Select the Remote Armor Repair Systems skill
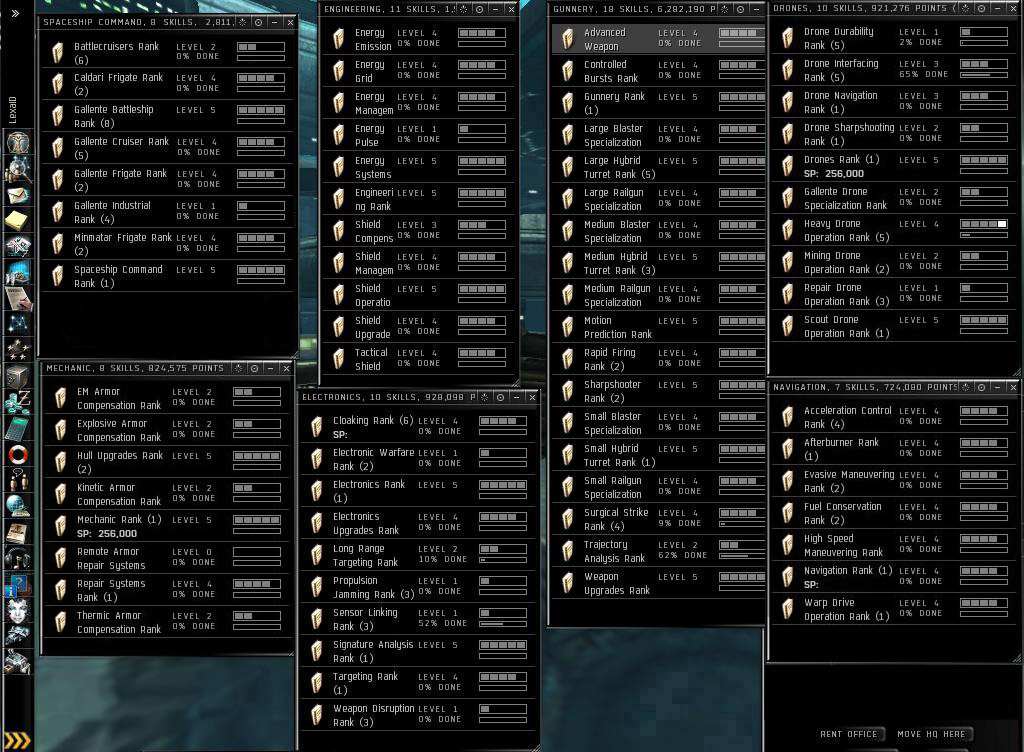Screen dimensions: 1024x752 (x=166, y=558)
